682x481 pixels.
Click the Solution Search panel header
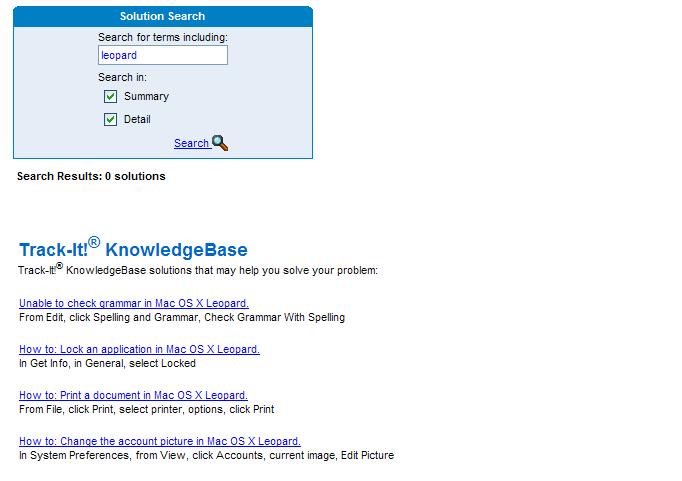point(162,16)
